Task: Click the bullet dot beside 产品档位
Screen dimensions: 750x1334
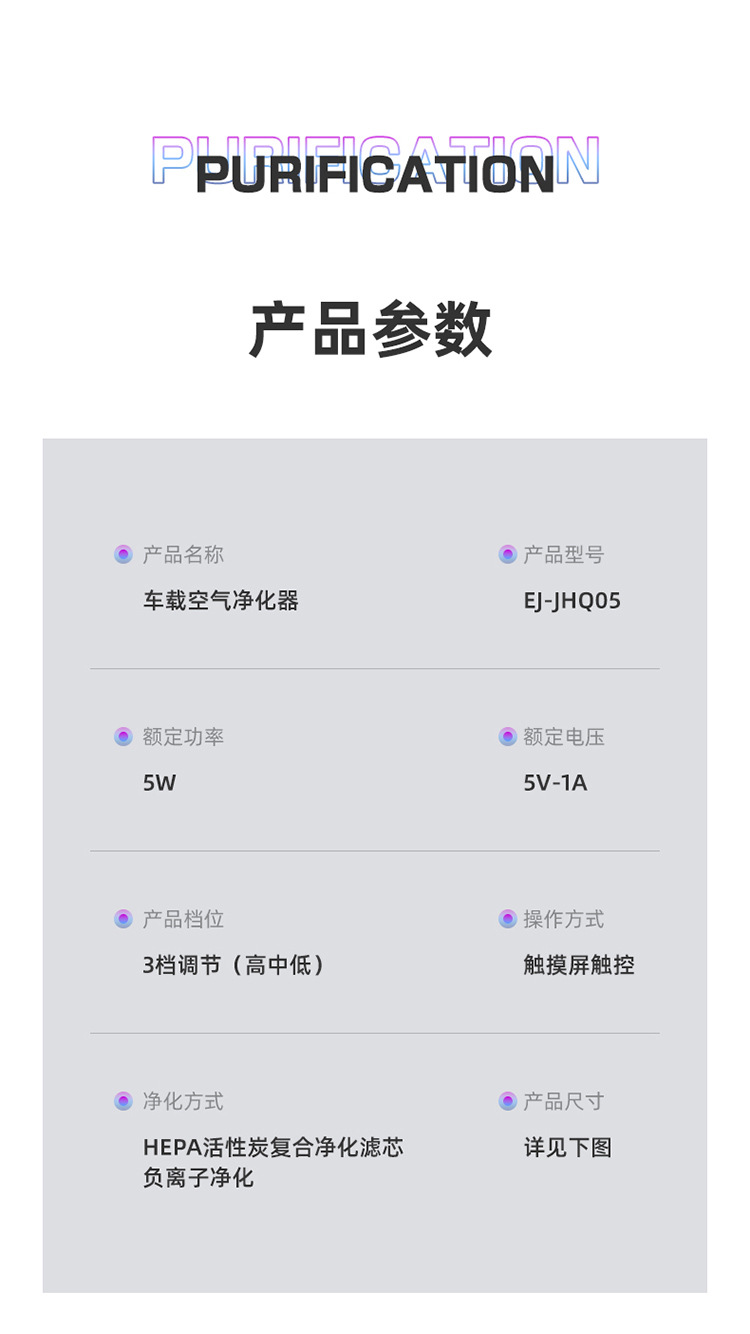Action: [123, 919]
